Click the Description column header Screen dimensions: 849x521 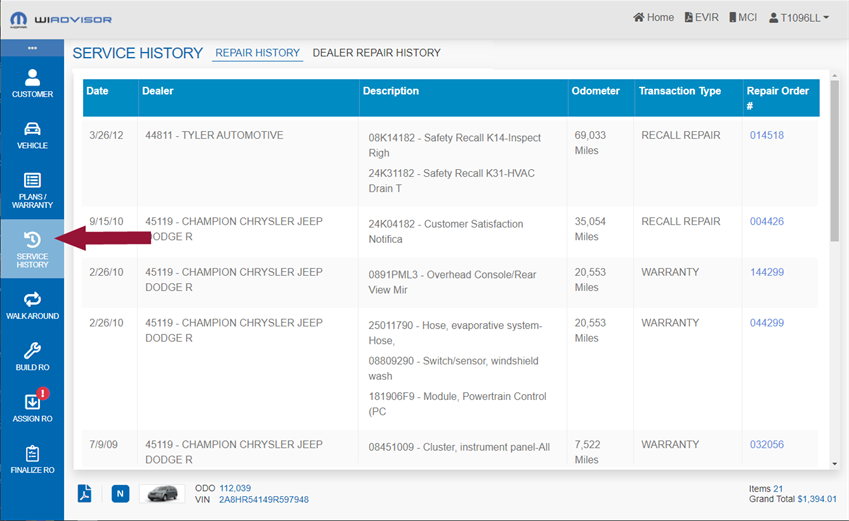point(463,97)
